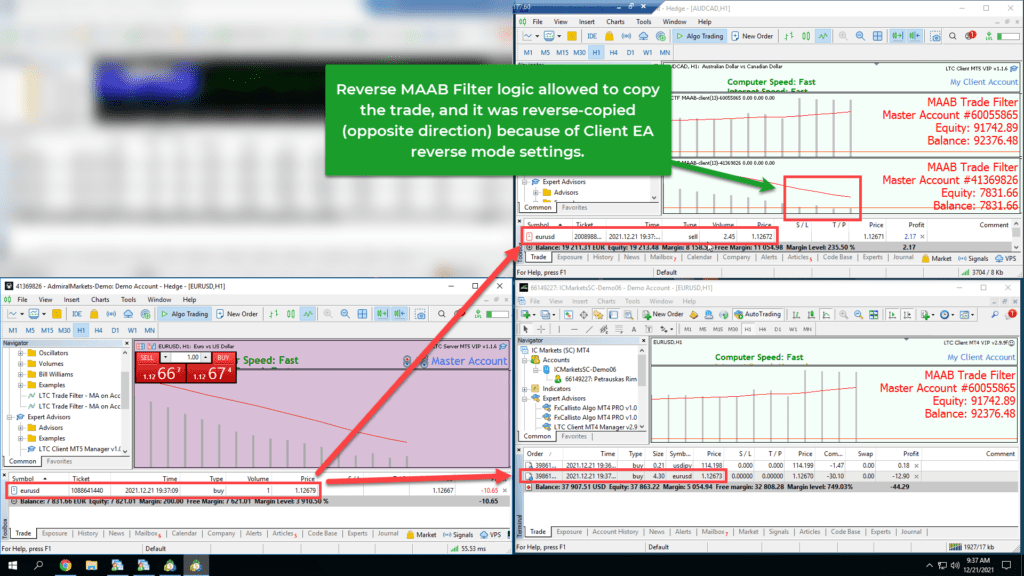
Task: Open volume dropdown arrow on EURUSD one-click panel
Action: tap(165, 357)
